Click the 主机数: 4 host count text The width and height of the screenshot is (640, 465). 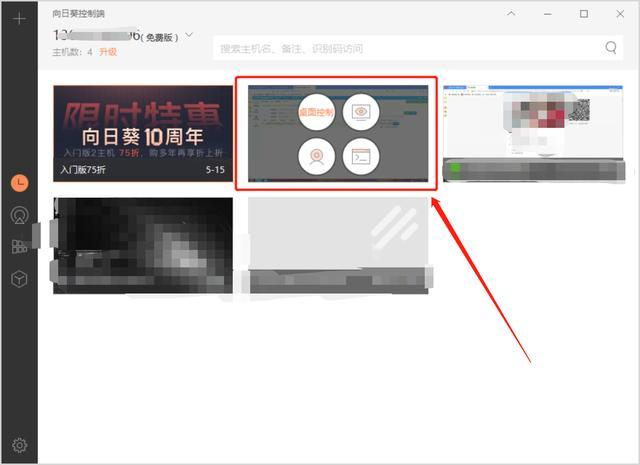(72, 52)
